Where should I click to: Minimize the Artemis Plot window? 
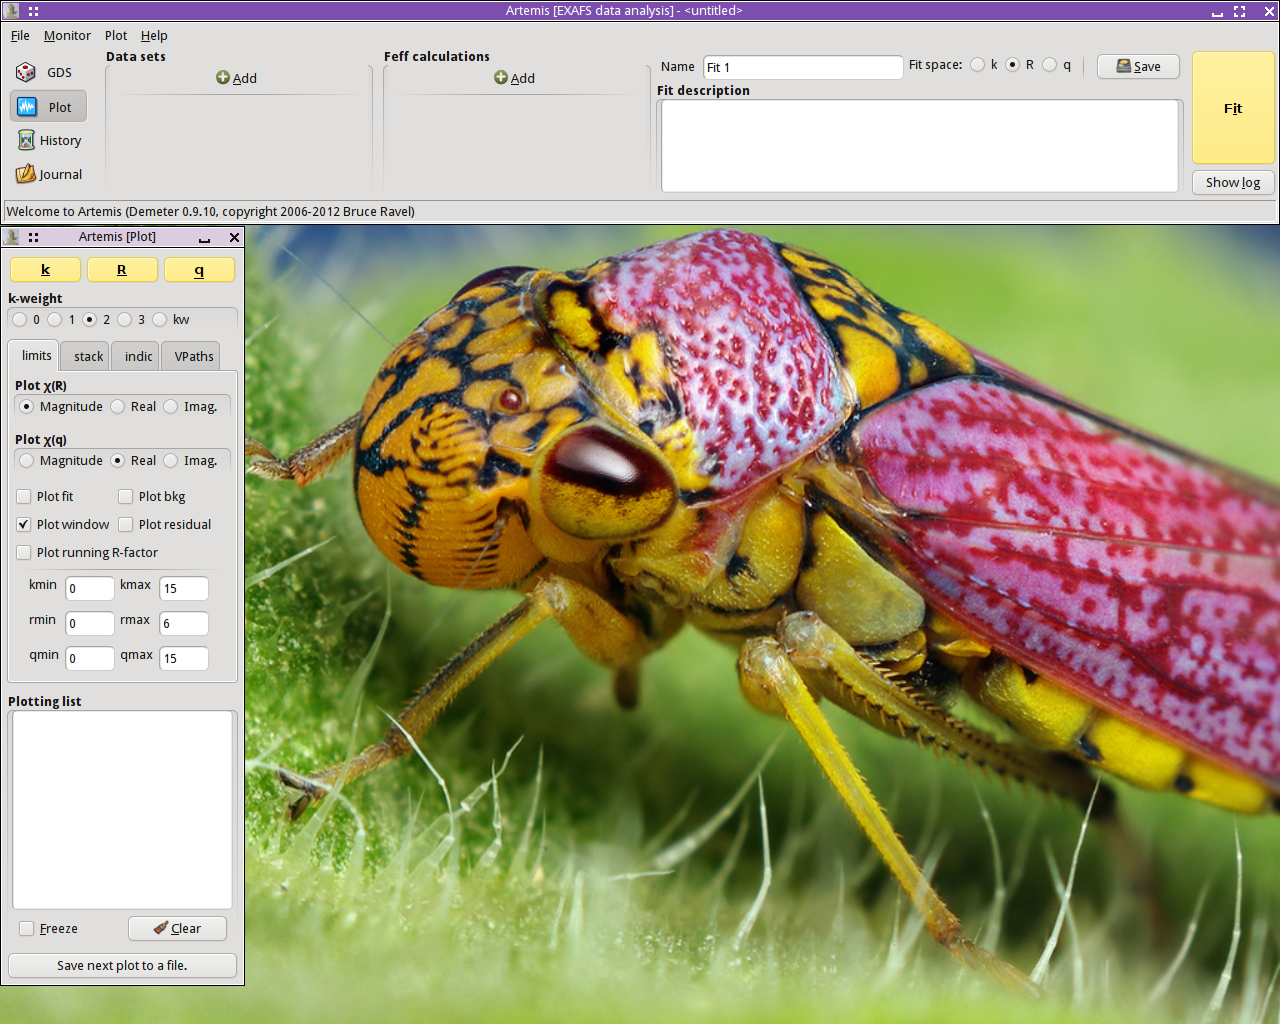click(x=204, y=238)
